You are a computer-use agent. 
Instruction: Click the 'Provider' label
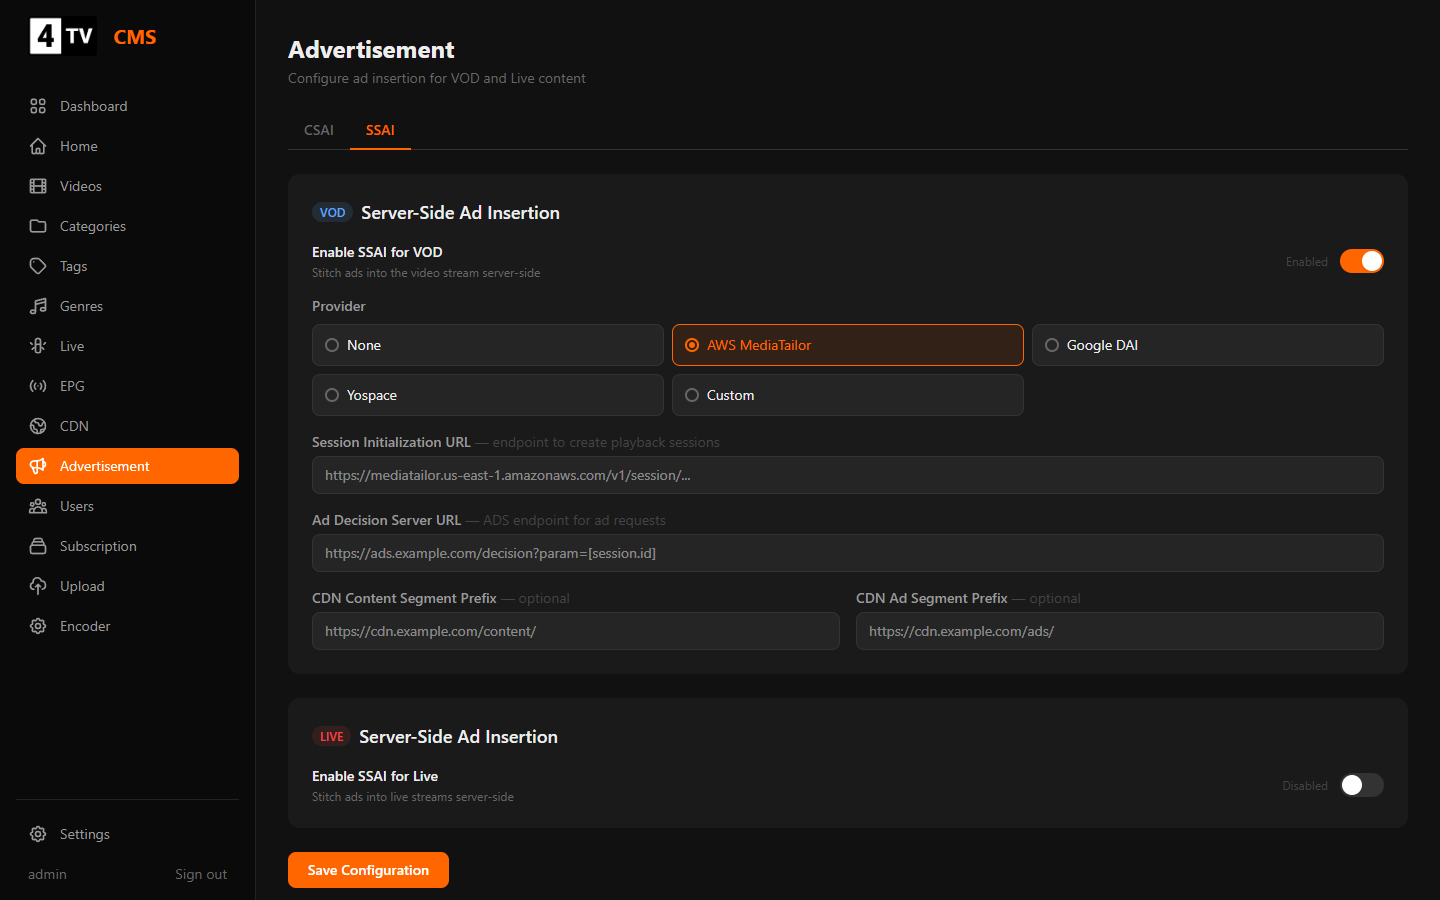(x=339, y=306)
